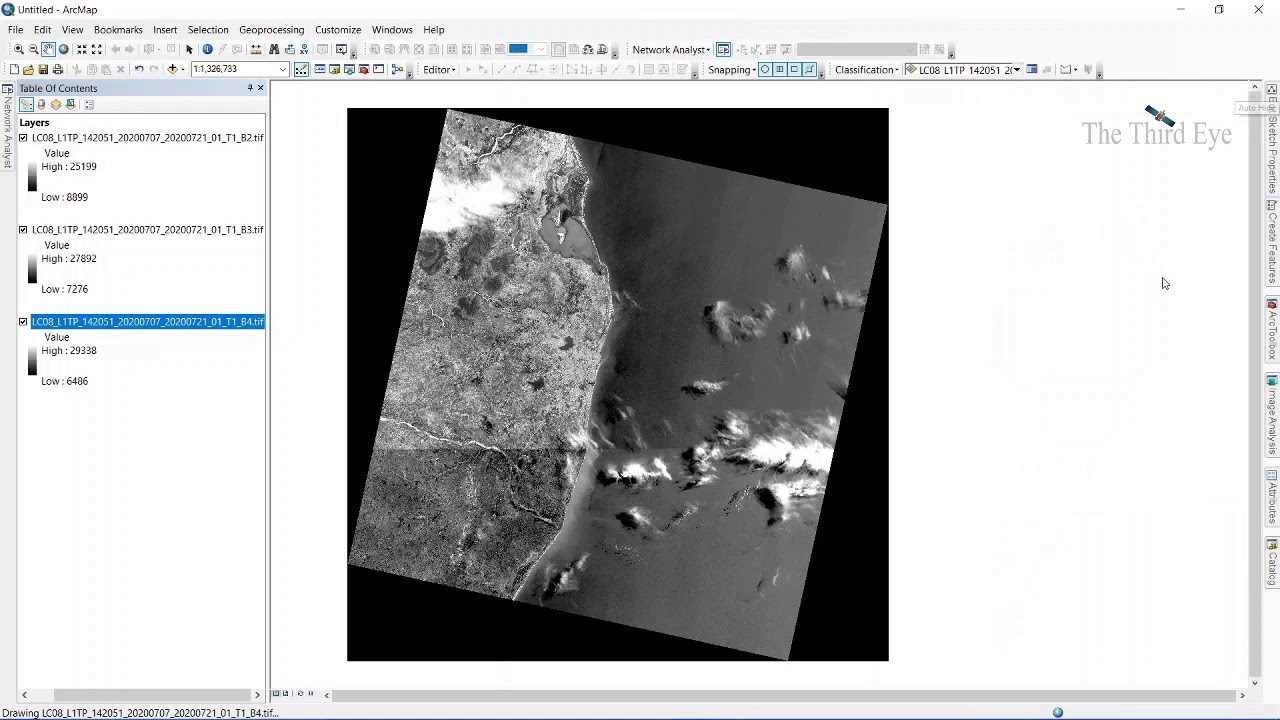Open the Editor dropdown menu
Screen dimensions: 1280x720
pyautogui.click(x=439, y=69)
